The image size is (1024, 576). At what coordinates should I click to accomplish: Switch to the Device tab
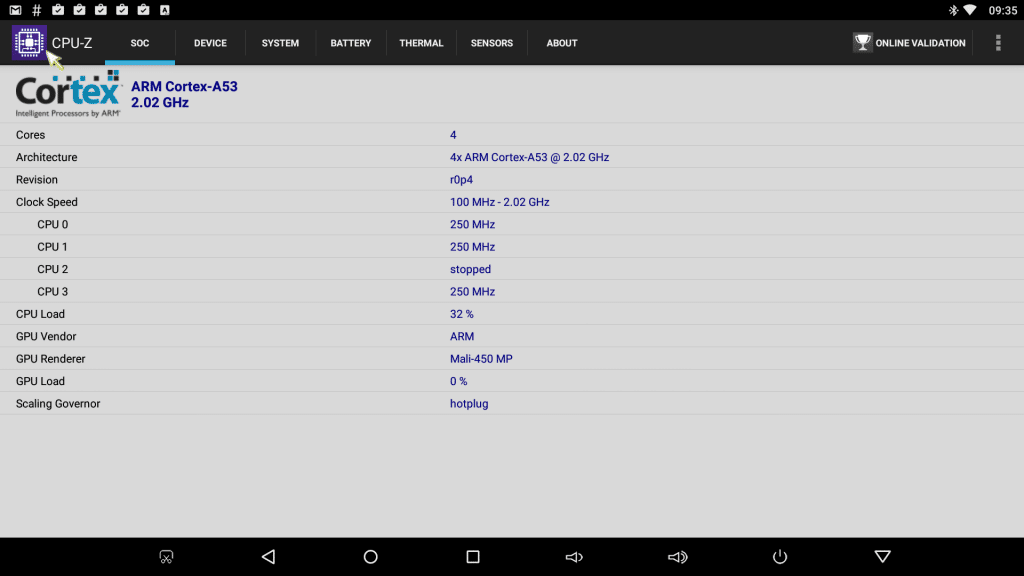[210, 43]
